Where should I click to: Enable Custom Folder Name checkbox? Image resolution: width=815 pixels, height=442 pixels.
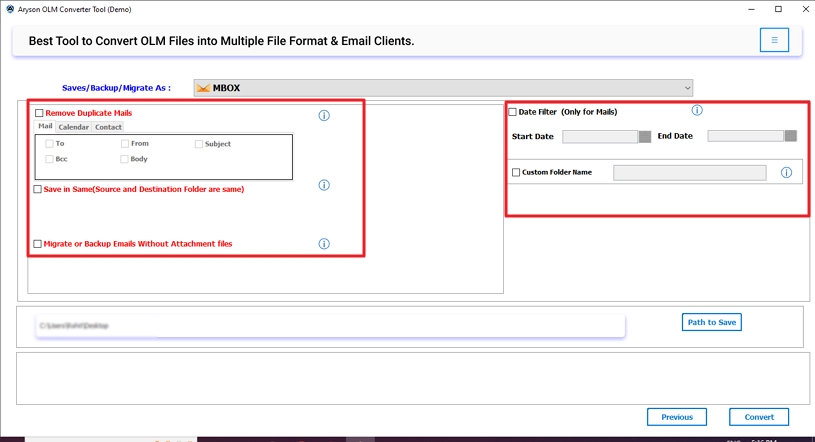516,172
